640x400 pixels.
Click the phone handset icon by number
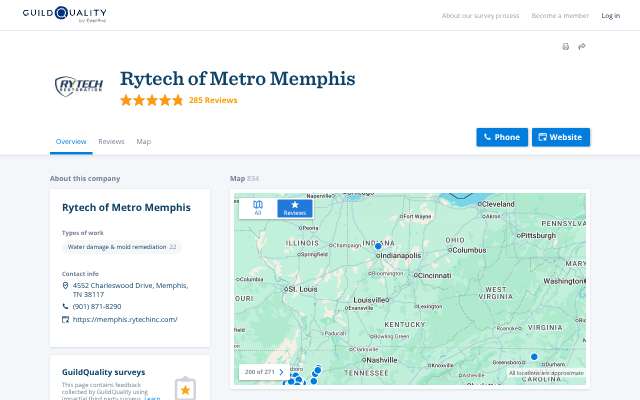pyautogui.click(x=65, y=306)
